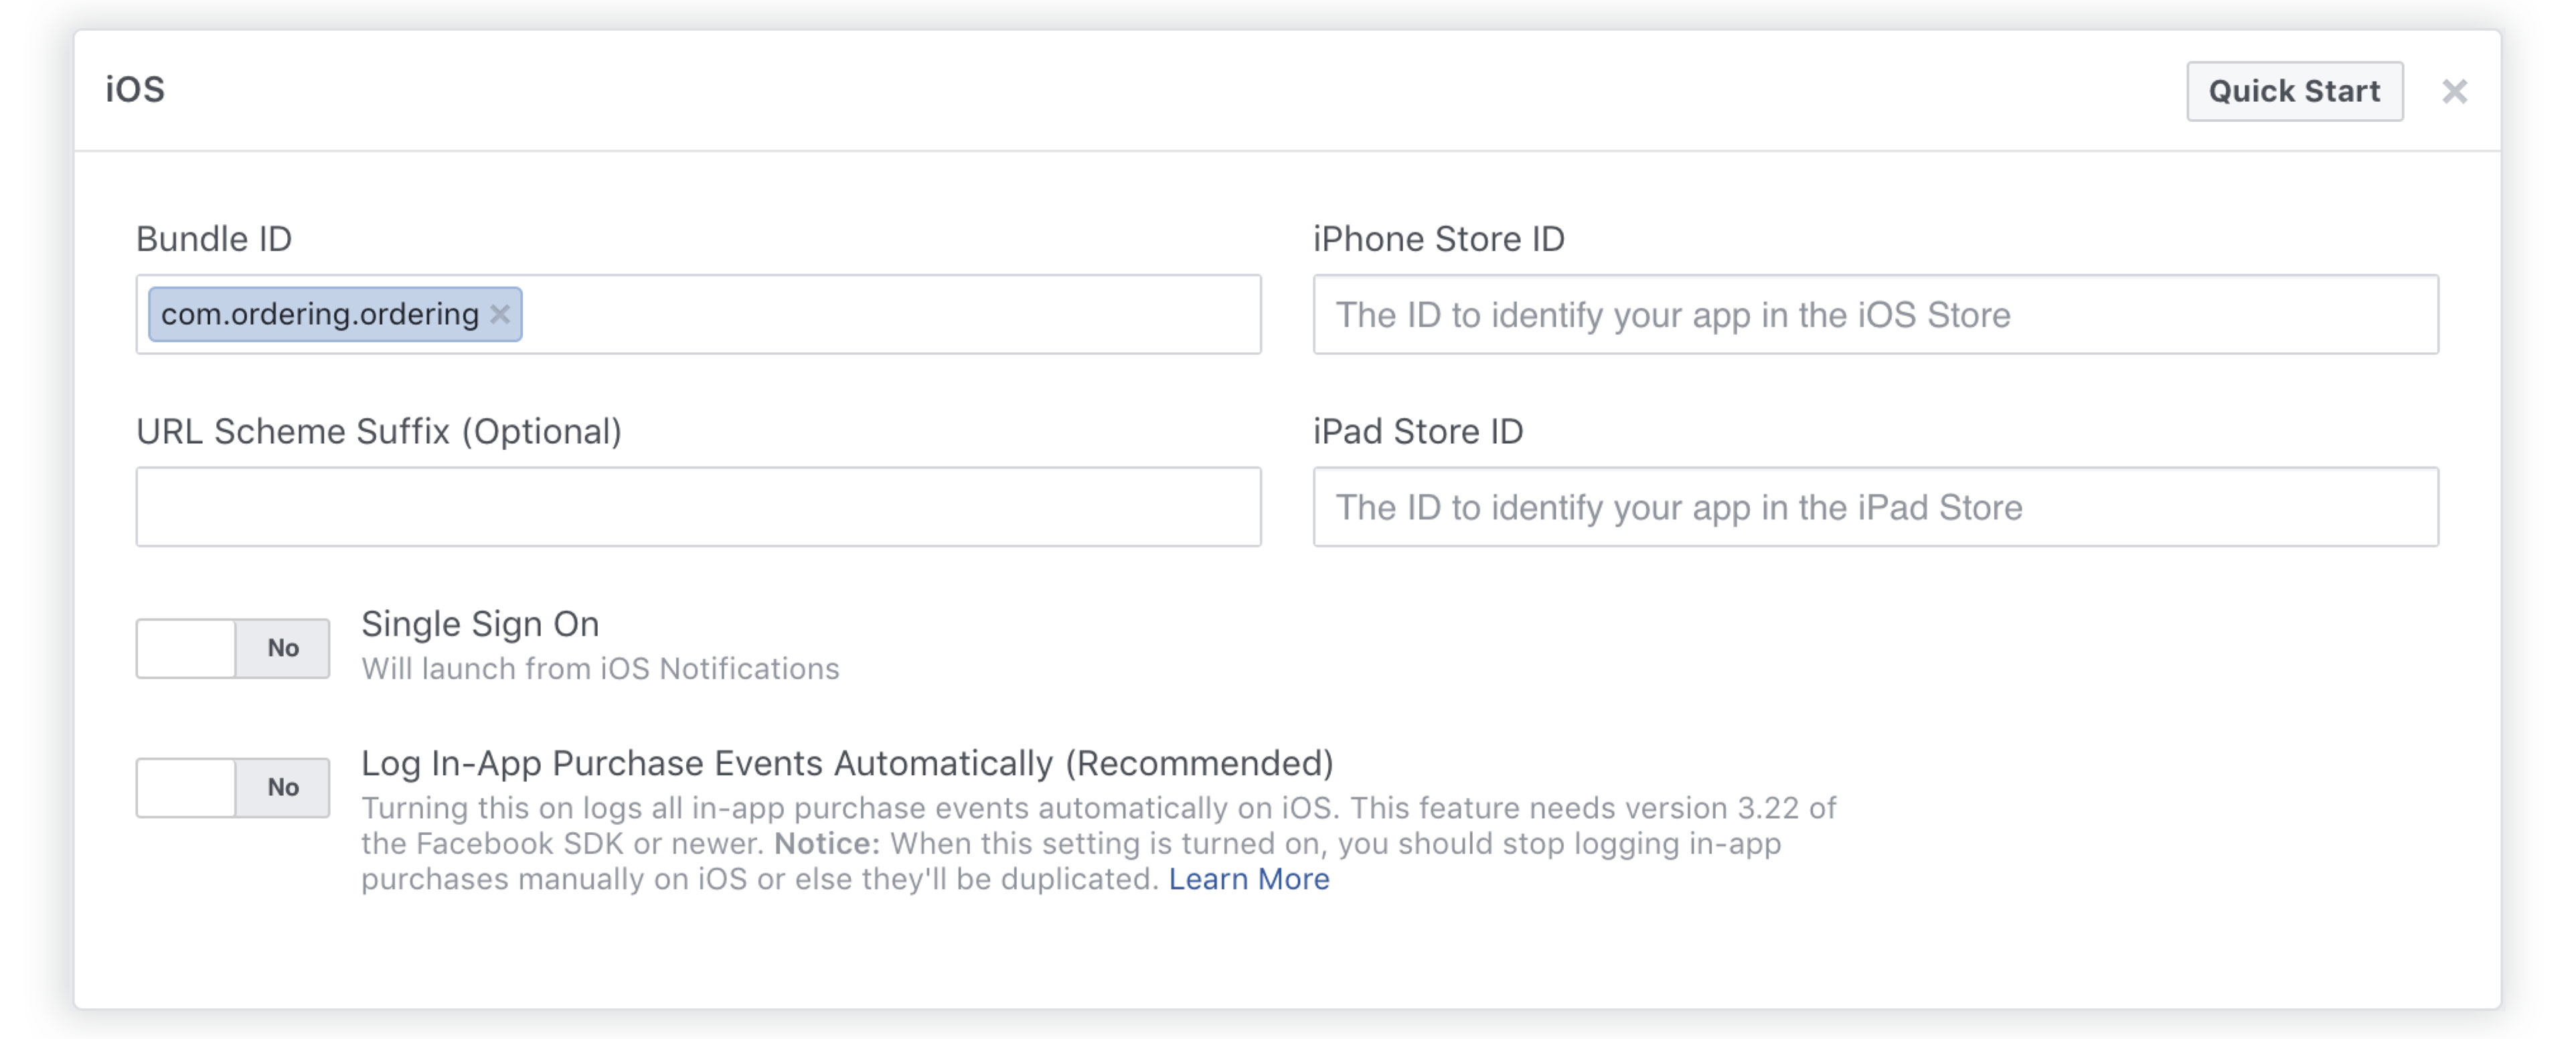Click into the iPhone Store ID field
This screenshot has width=2576, height=1039.
click(1875, 314)
